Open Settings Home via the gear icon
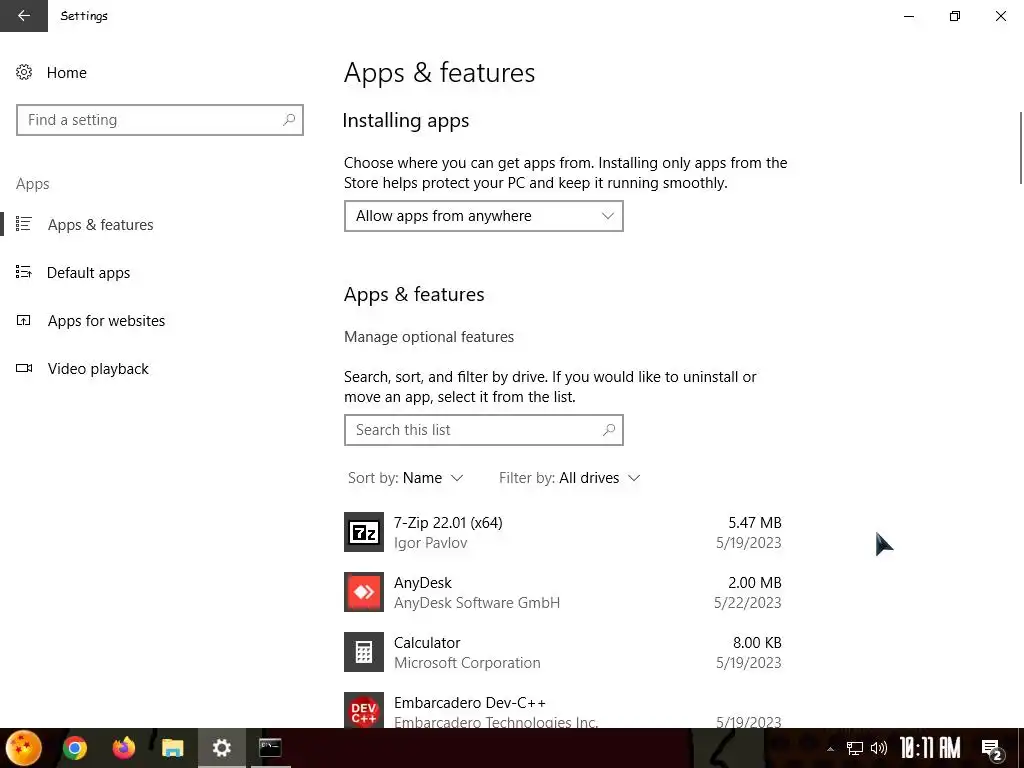Screen dimensions: 1024x768 (x=24, y=72)
